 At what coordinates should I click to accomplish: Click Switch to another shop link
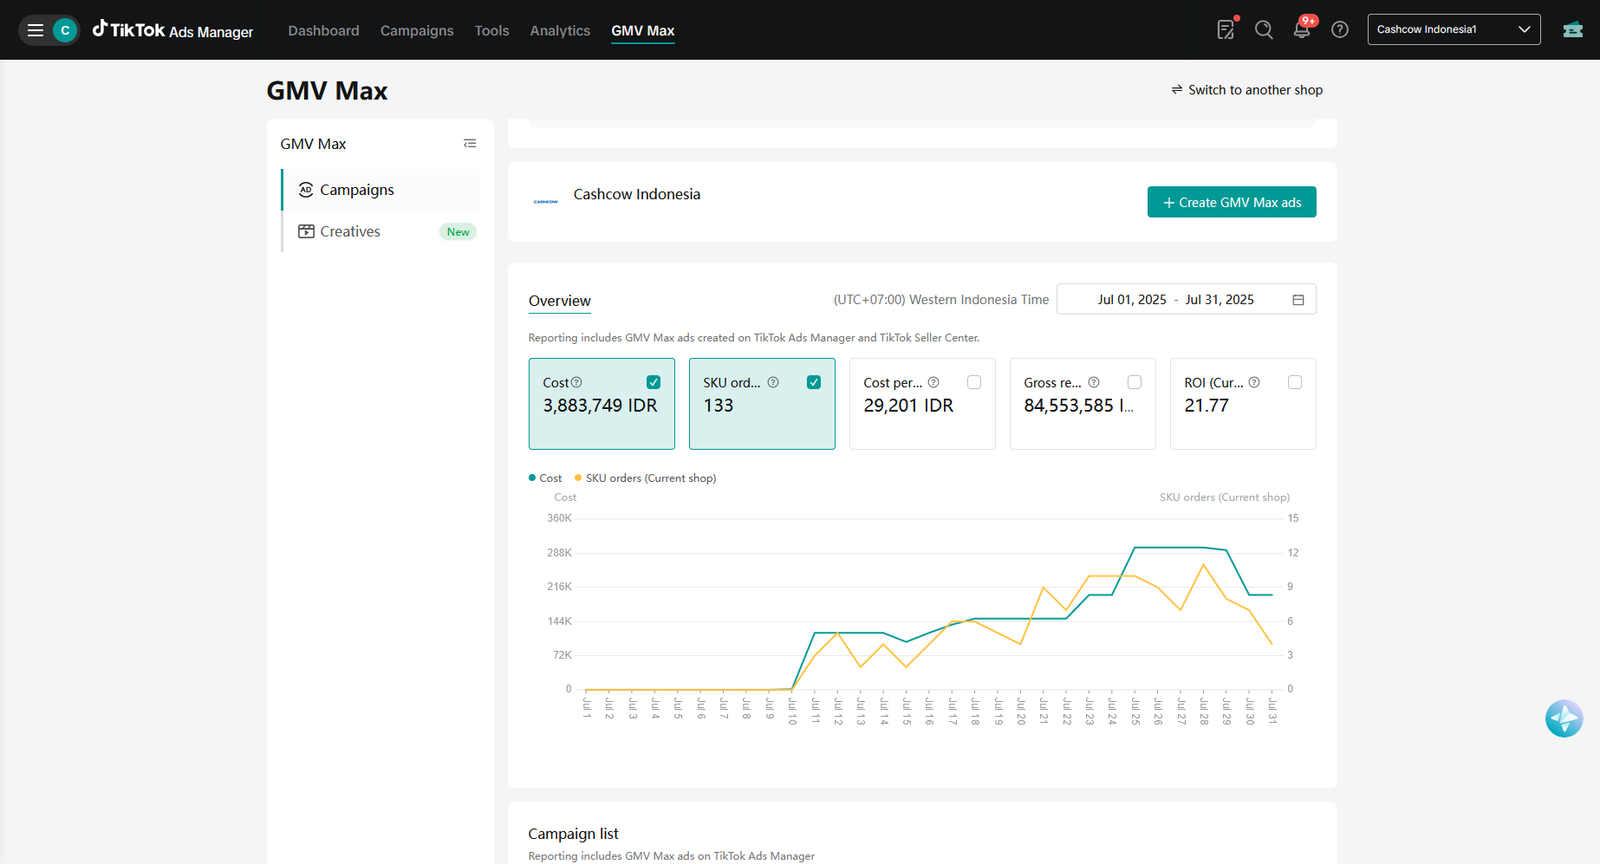1247,90
